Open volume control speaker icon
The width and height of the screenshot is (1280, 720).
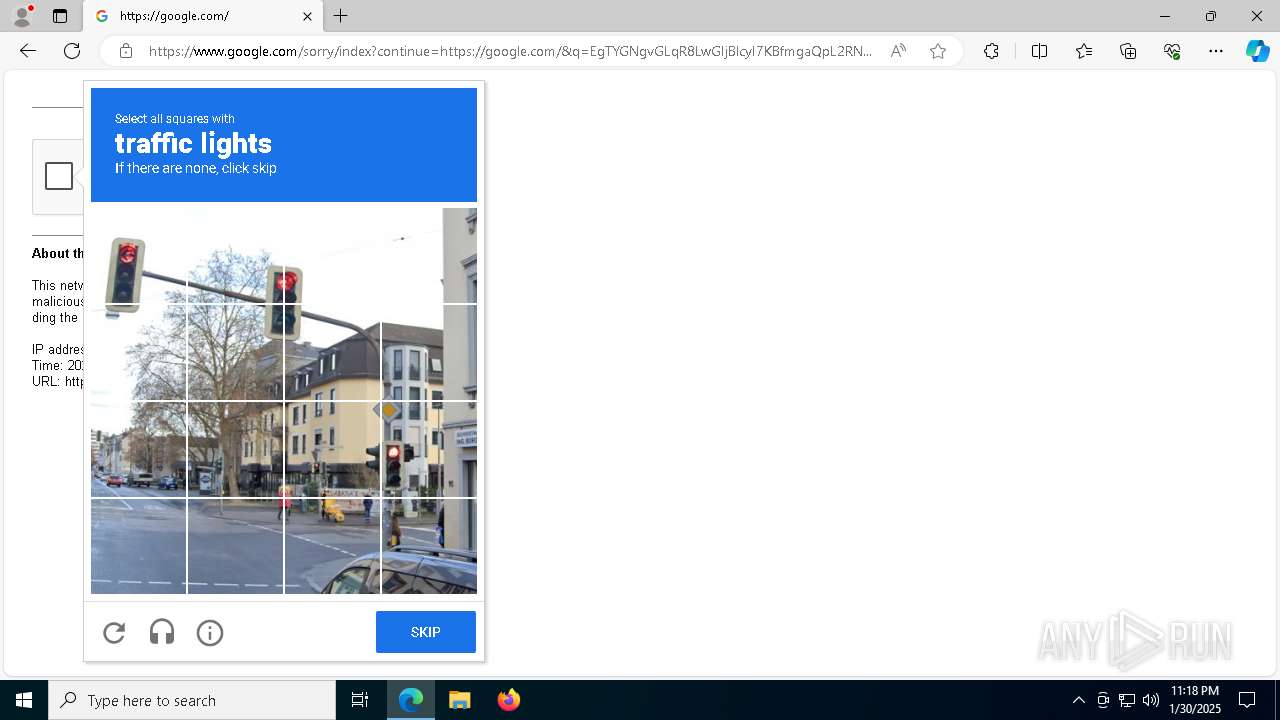[x=1151, y=700]
